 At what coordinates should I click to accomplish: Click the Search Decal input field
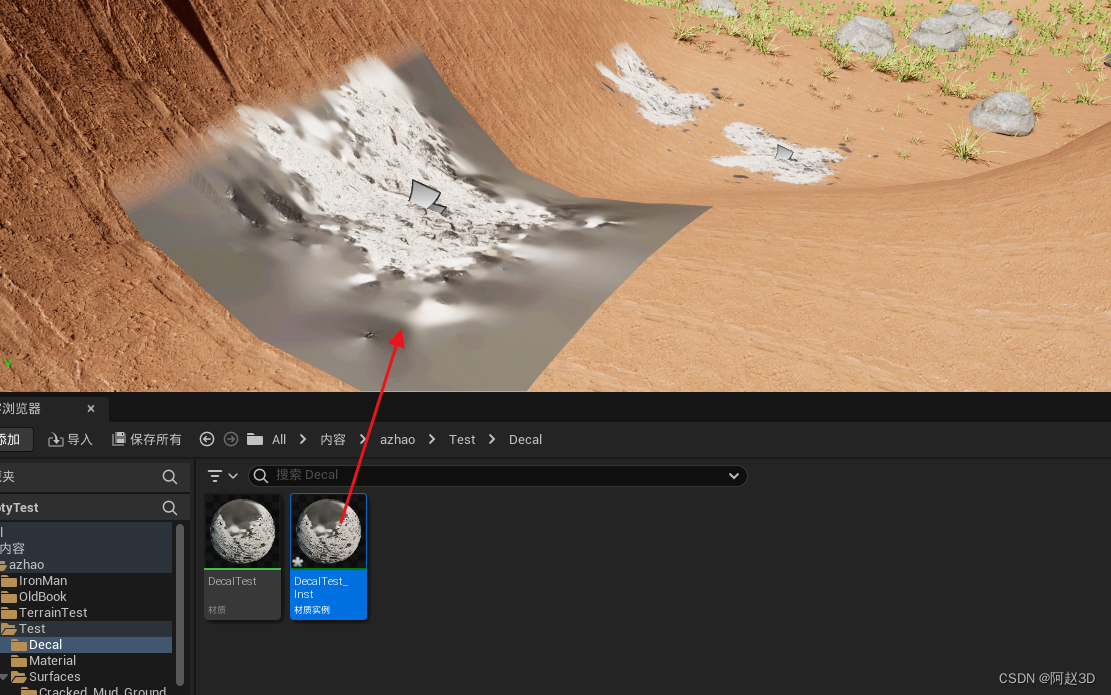point(490,475)
